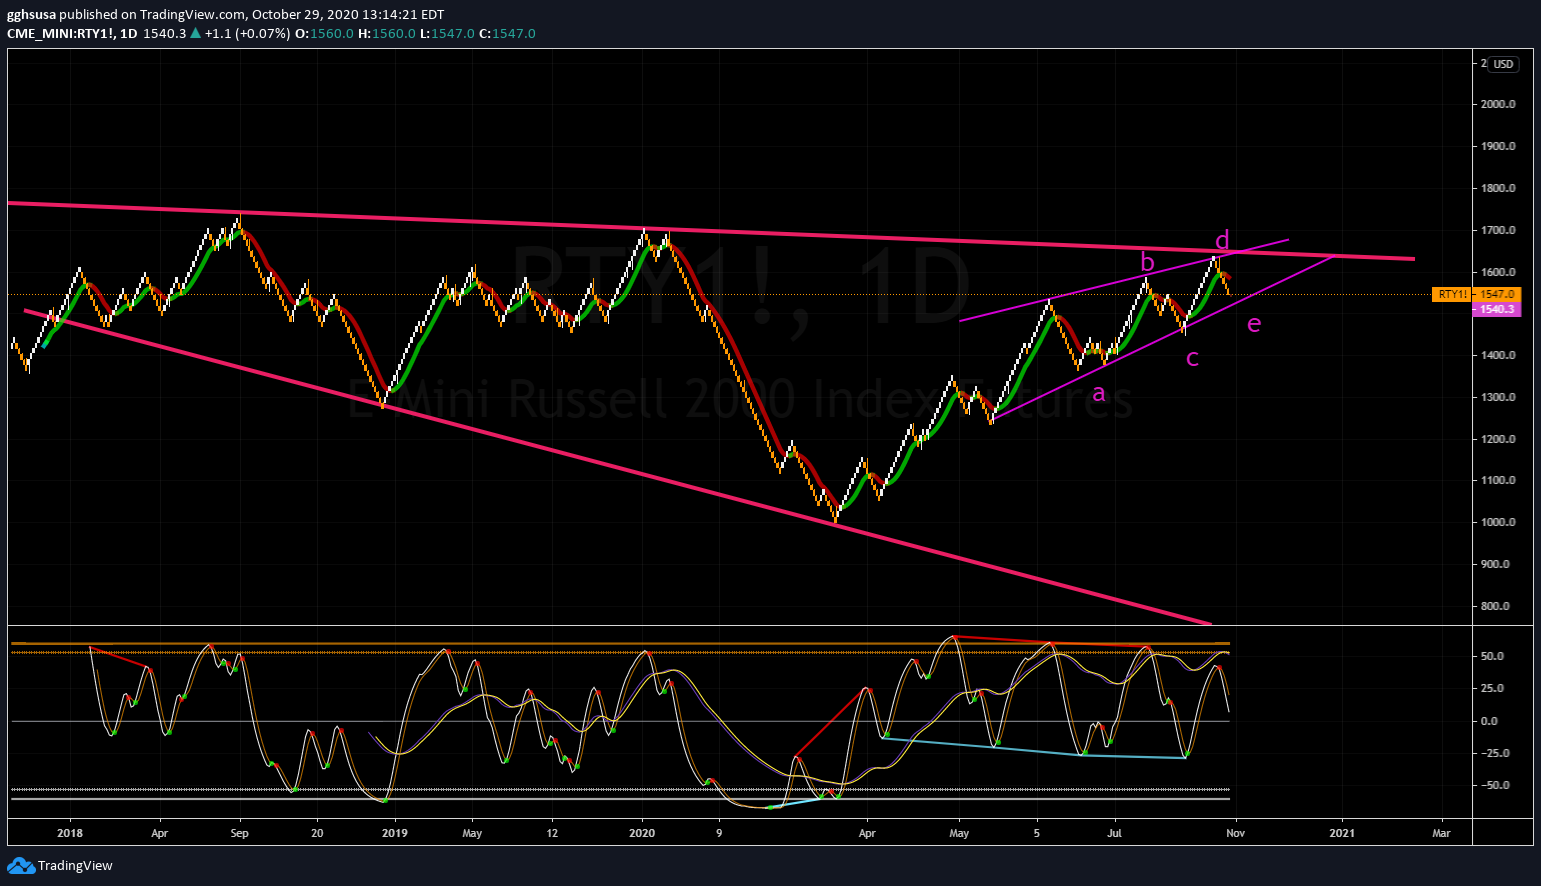Screen dimensions: 1541x886
Task: Click the 2019 label on time axis
Action: tap(395, 832)
